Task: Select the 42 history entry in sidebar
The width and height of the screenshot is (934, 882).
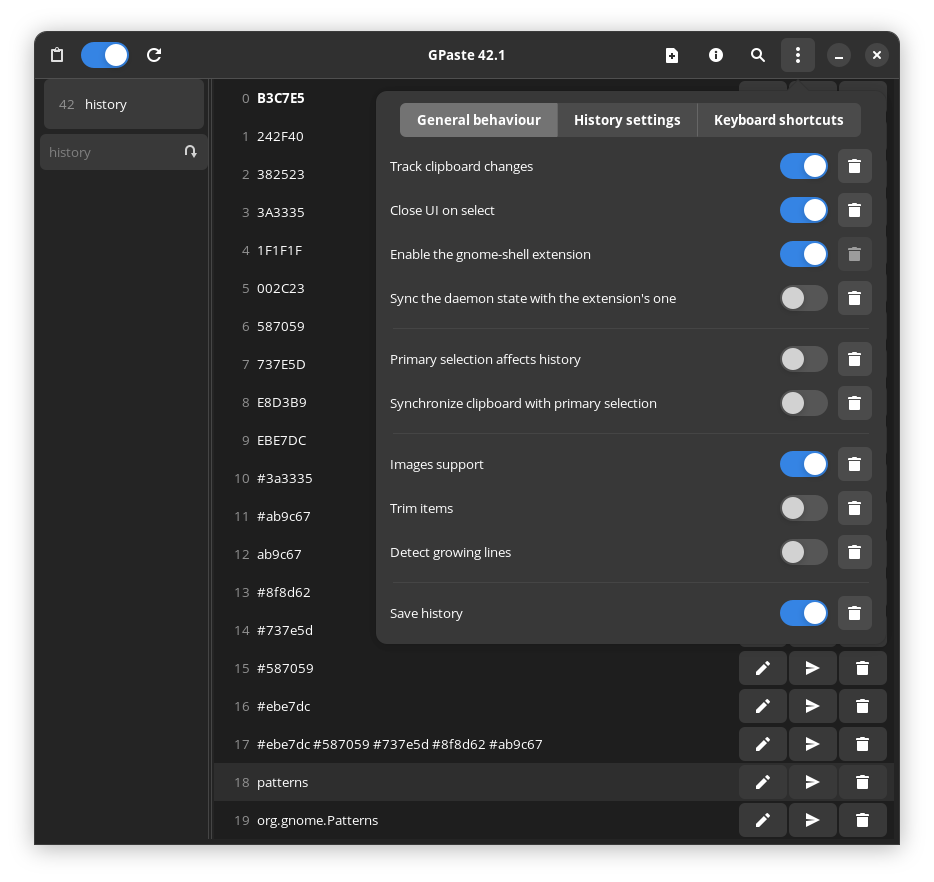Action: click(124, 105)
